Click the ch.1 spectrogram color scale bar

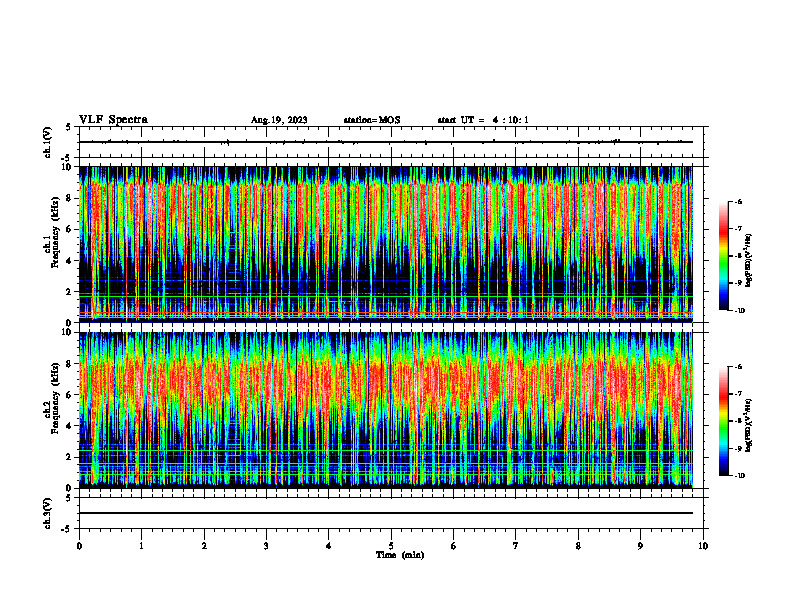724,256
